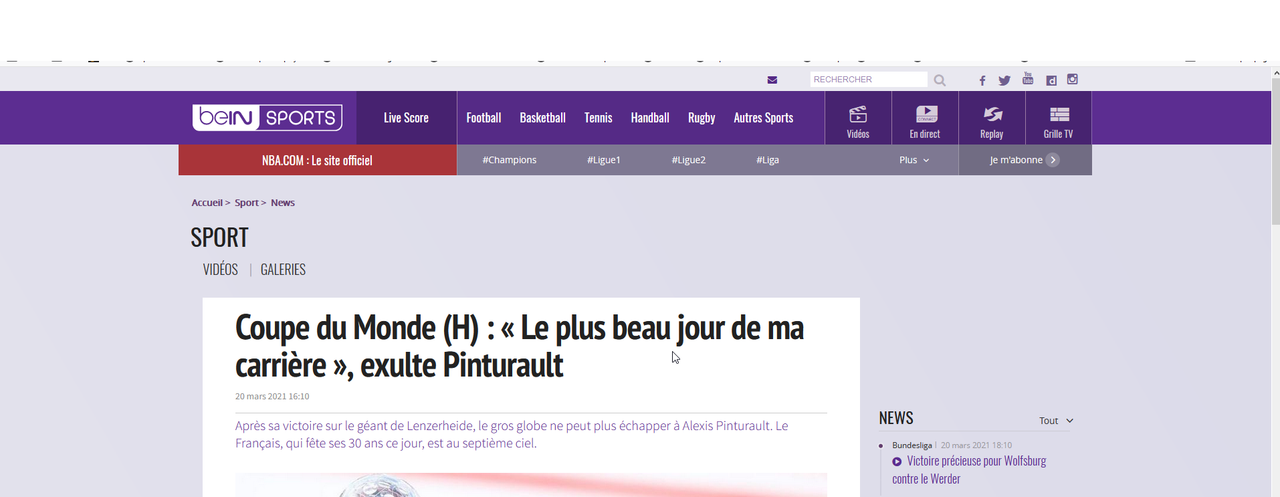
Task: Open the Rugby menu
Action: click(702, 118)
